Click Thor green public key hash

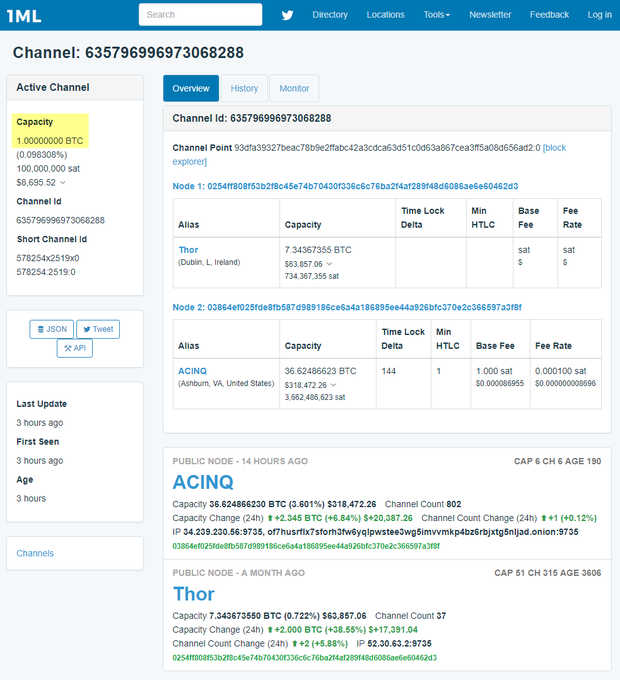304,658
